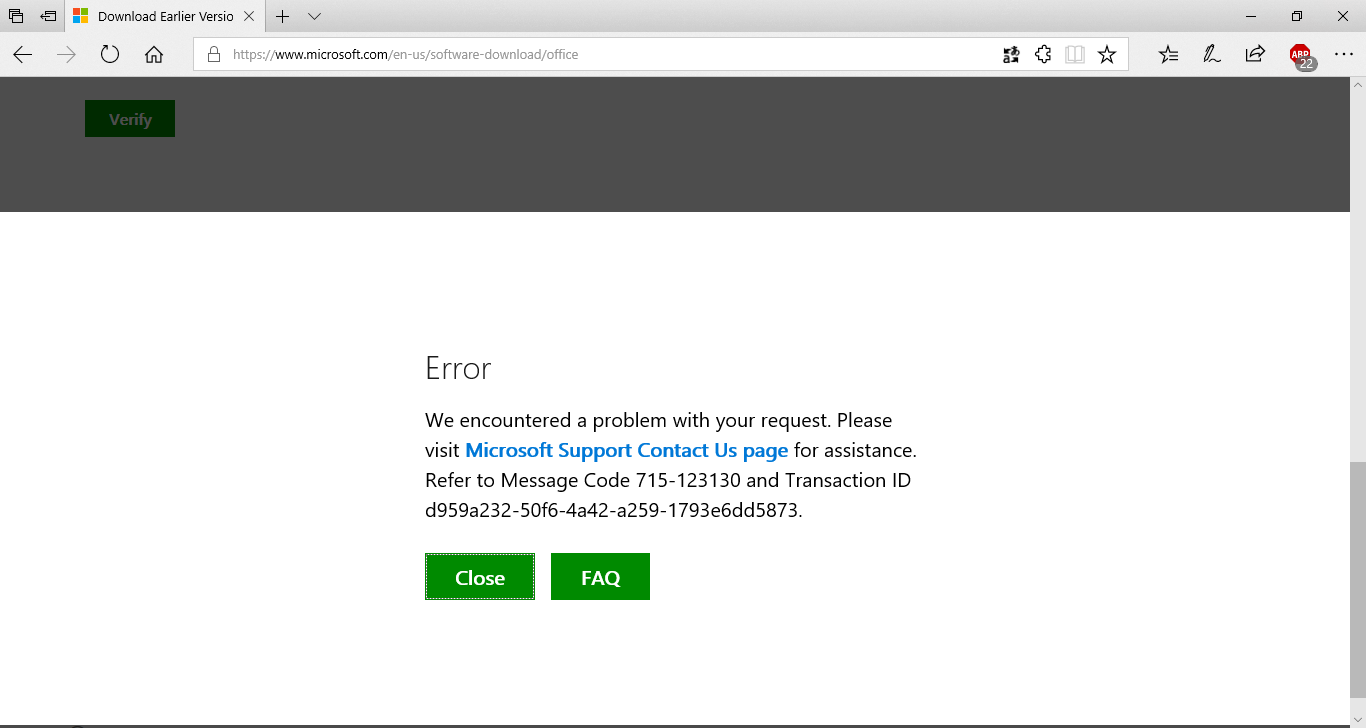Viewport: 1366px width, 728px height.
Task: Click the scrollbar down arrow
Action: point(1357,719)
